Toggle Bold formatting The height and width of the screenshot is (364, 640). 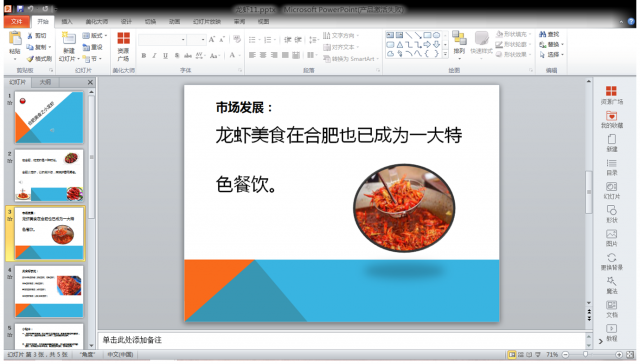point(144,55)
